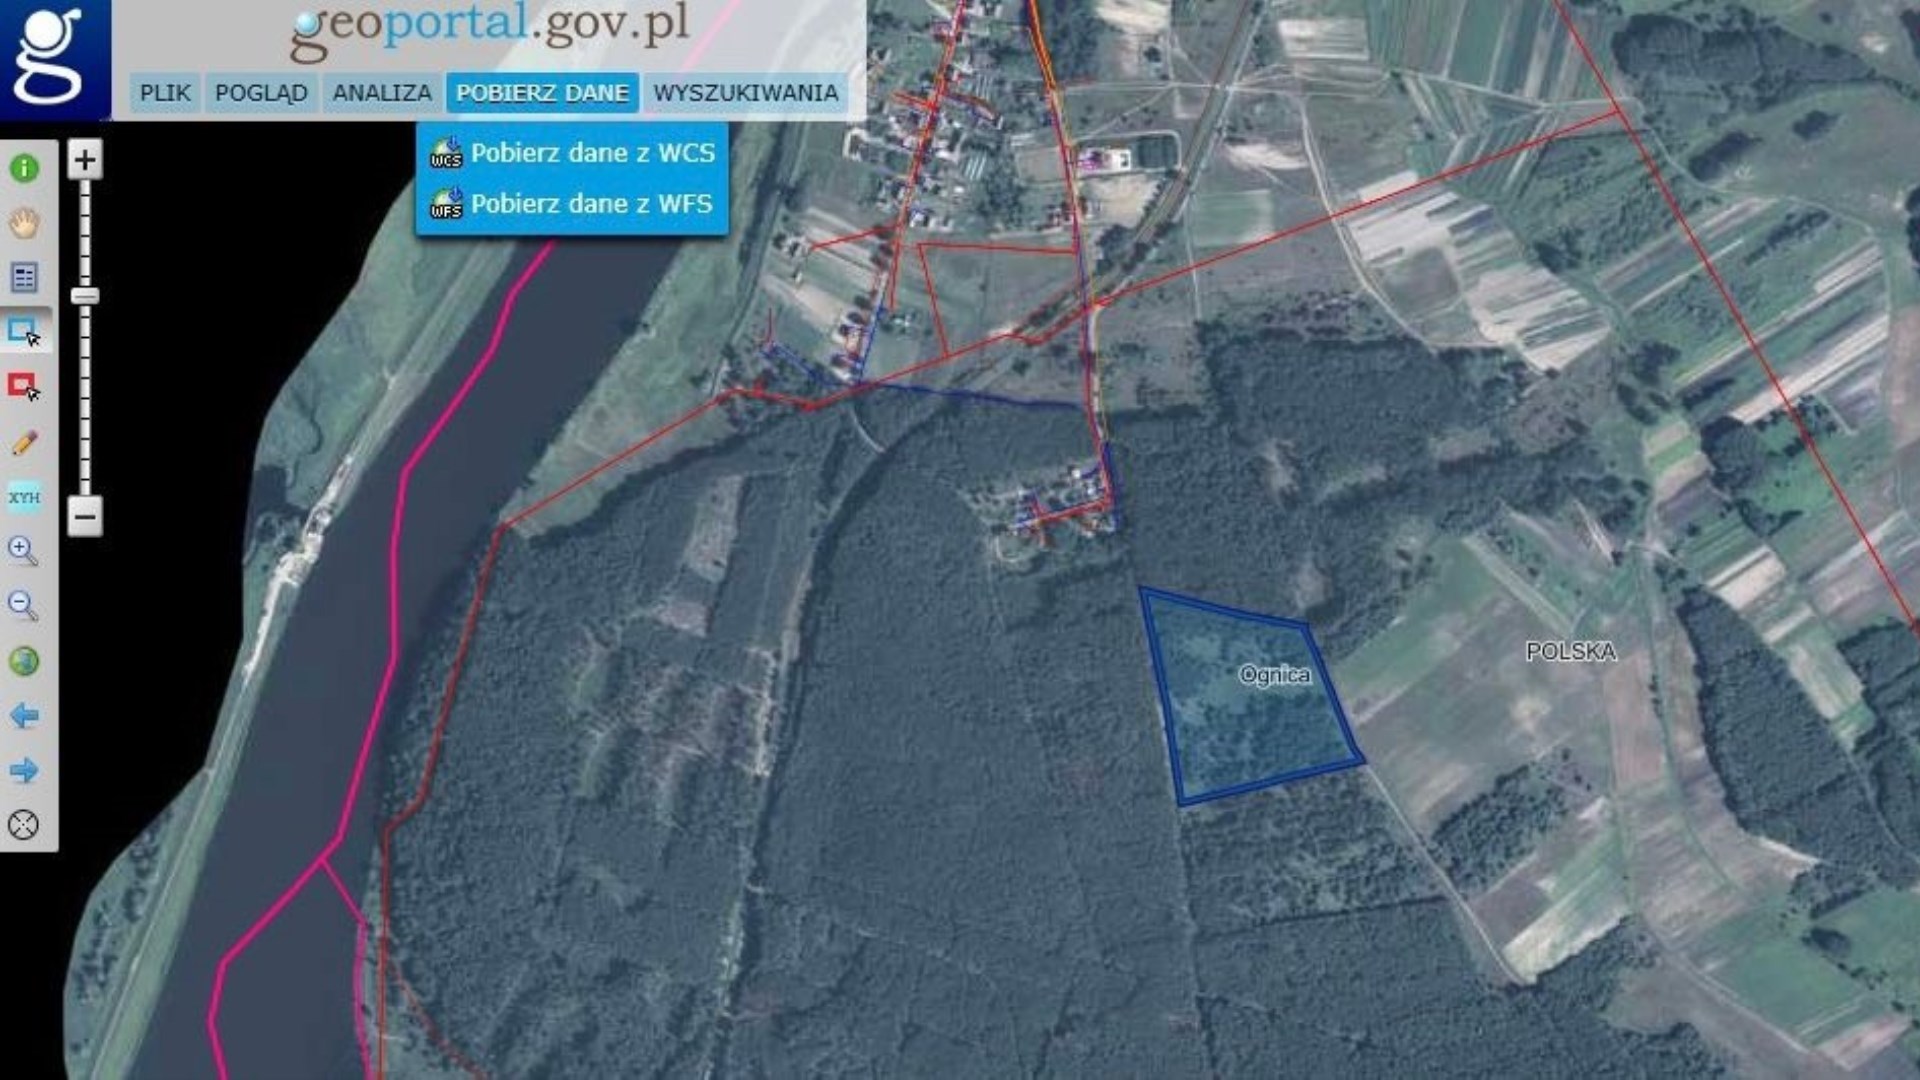Select the hand pan tool
The image size is (1920, 1080).
point(25,223)
